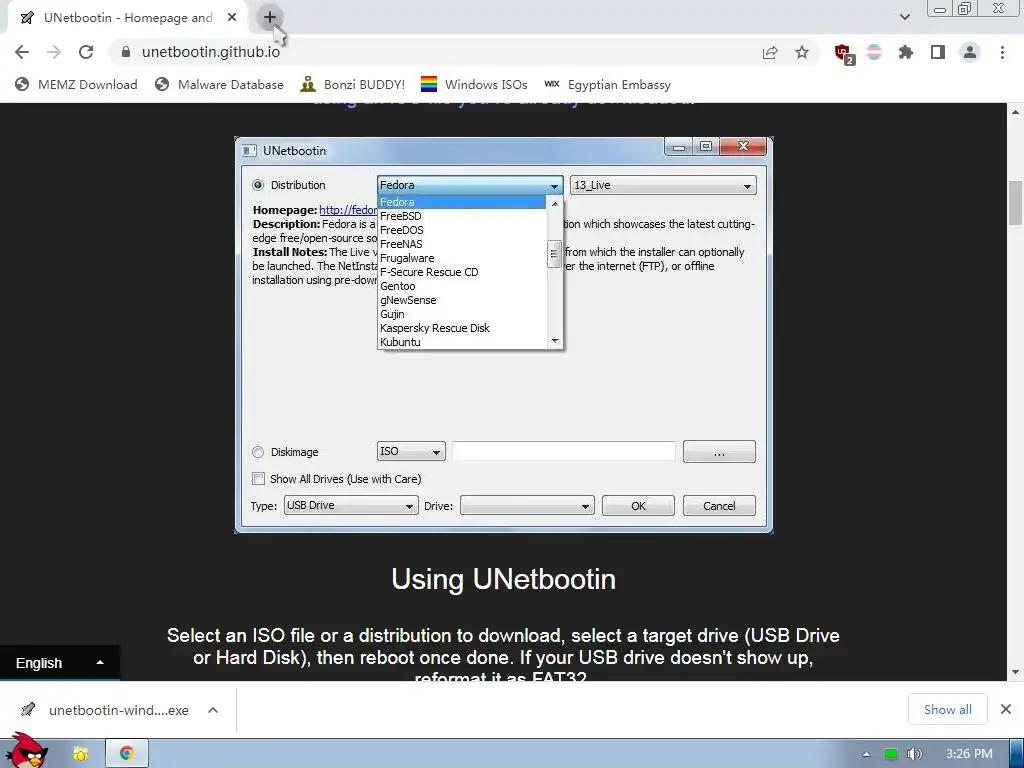Choose FreeNAS in distribution list

click(461, 244)
